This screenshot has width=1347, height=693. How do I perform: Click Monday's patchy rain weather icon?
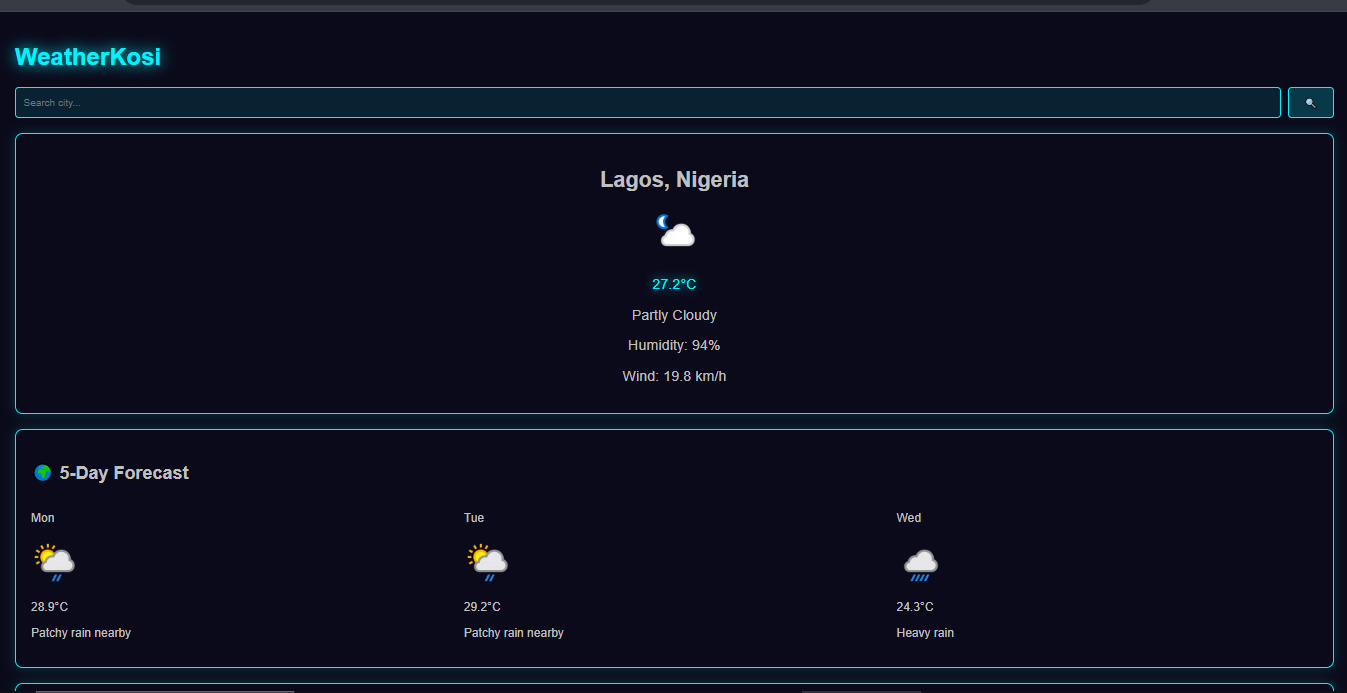[54, 561]
